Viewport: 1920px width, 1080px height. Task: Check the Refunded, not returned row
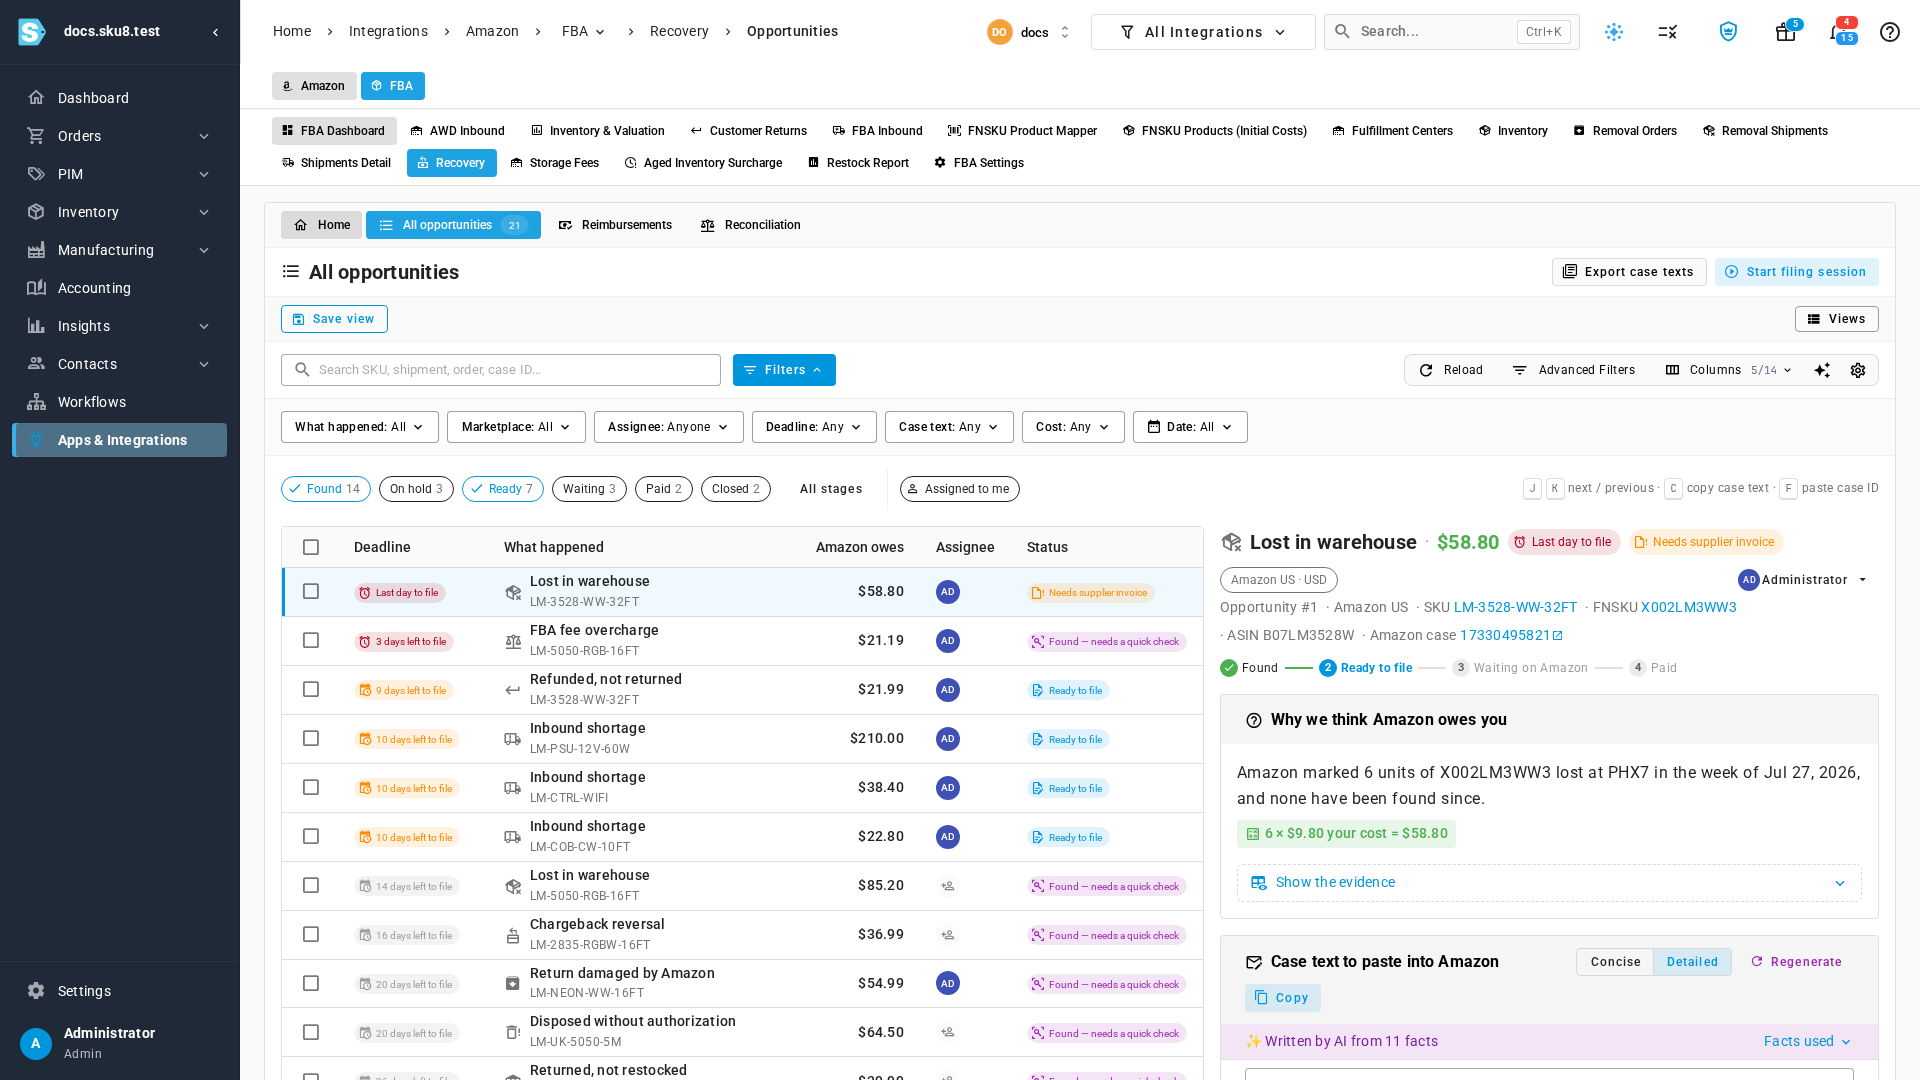pyautogui.click(x=311, y=689)
